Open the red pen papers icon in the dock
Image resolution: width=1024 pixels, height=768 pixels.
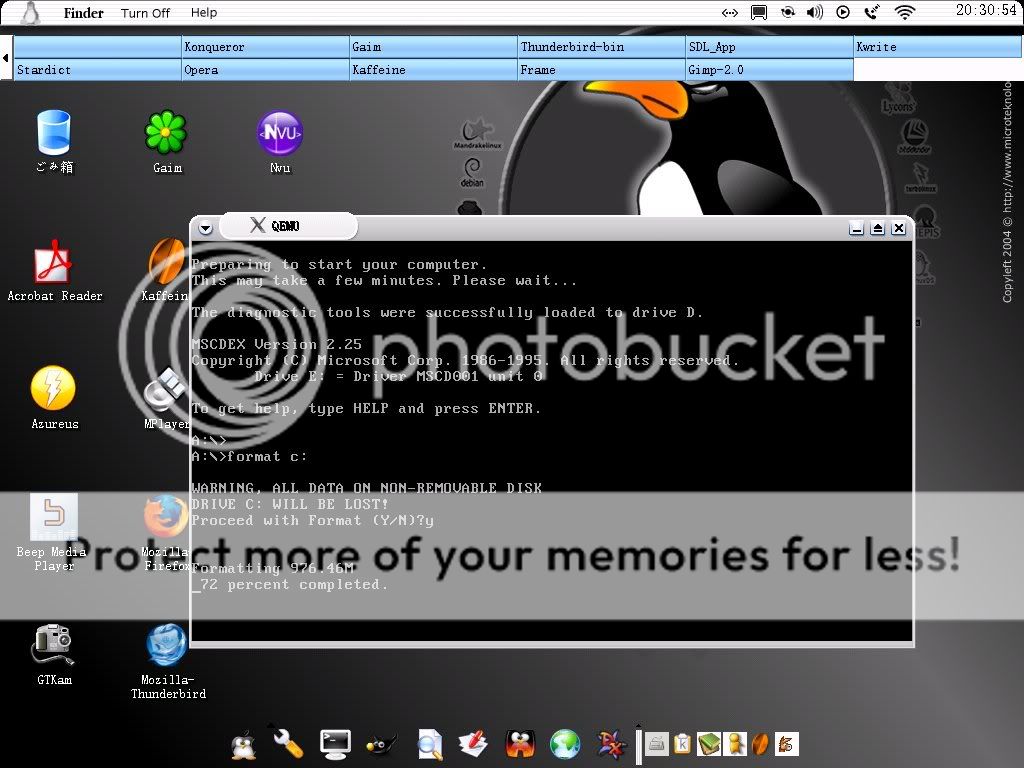473,744
